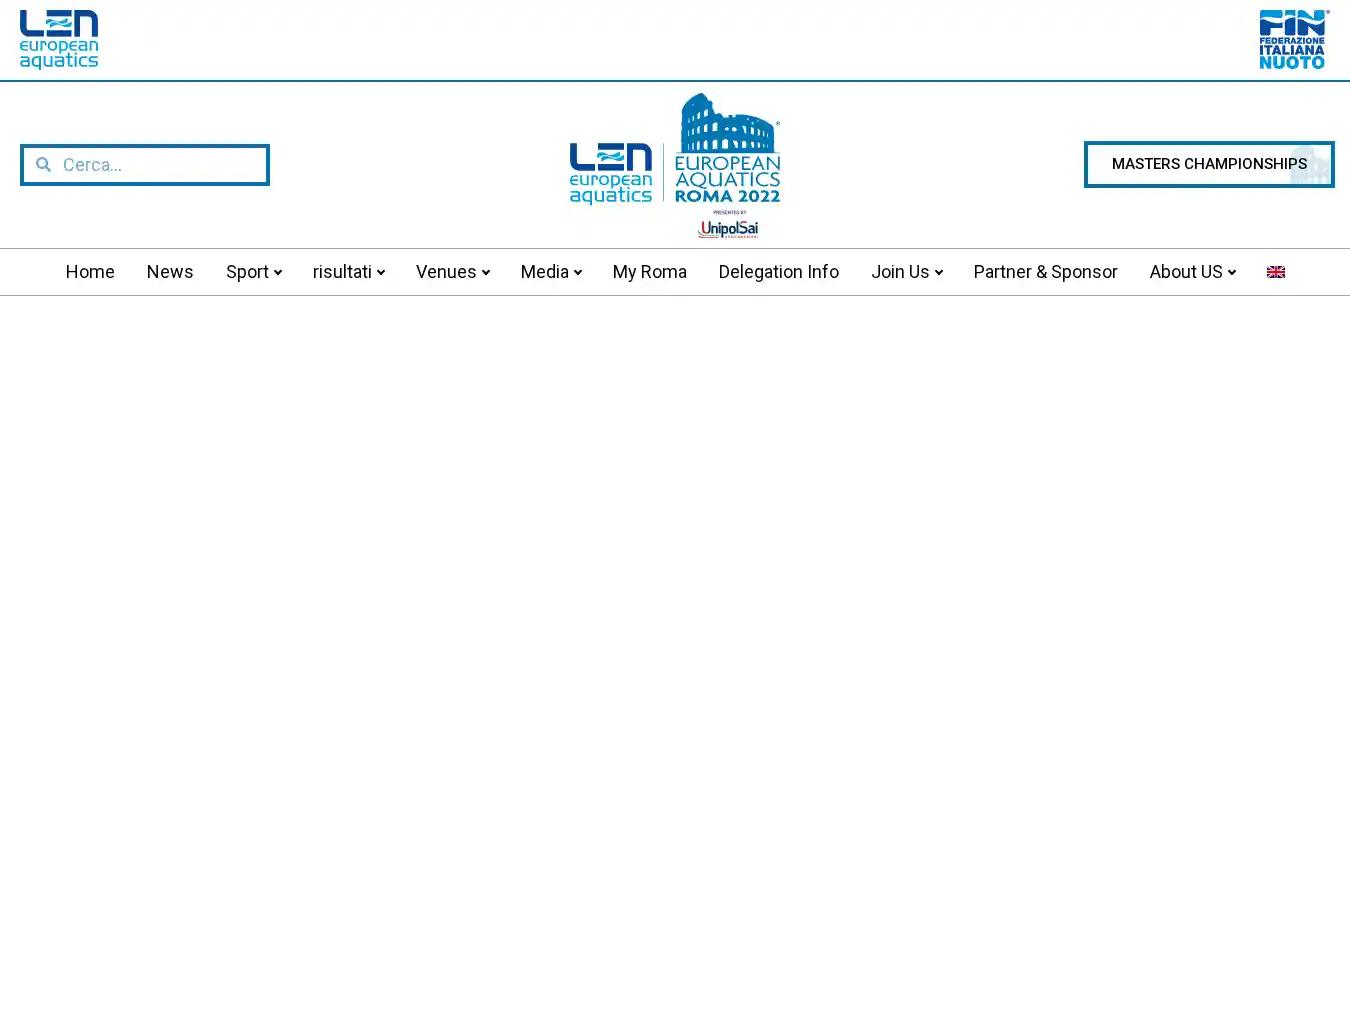
Task: Expand the Venues menu
Action: (x=451, y=272)
